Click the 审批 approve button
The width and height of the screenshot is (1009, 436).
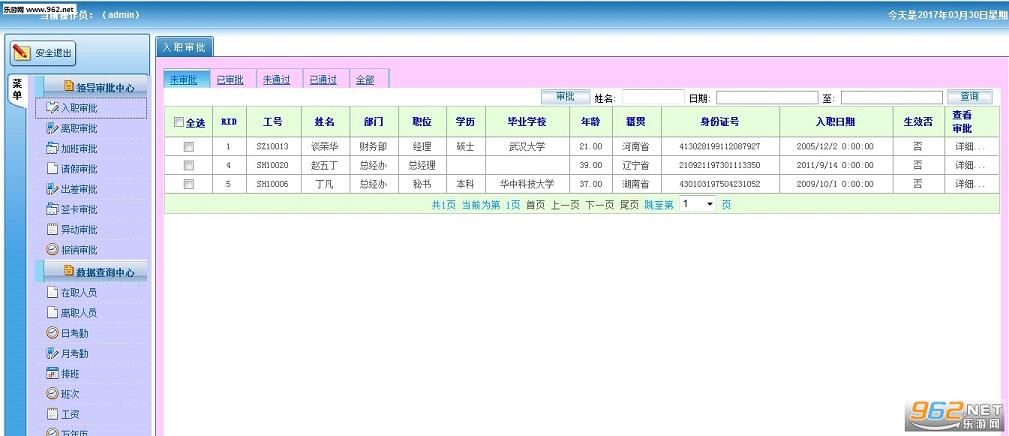[x=564, y=96]
